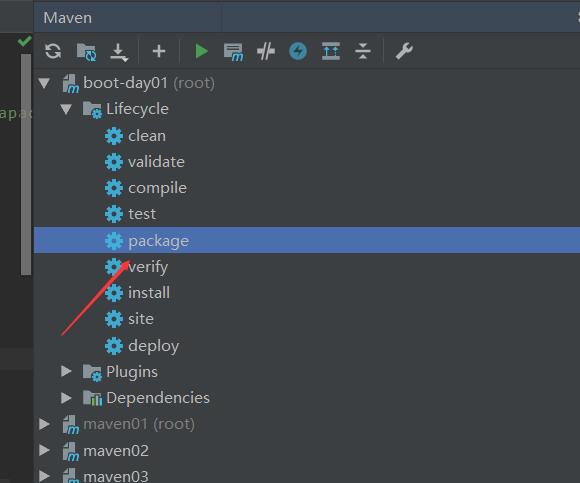Collapse the boot-day01 root node

pyautogui.click(x=44, y=83)
